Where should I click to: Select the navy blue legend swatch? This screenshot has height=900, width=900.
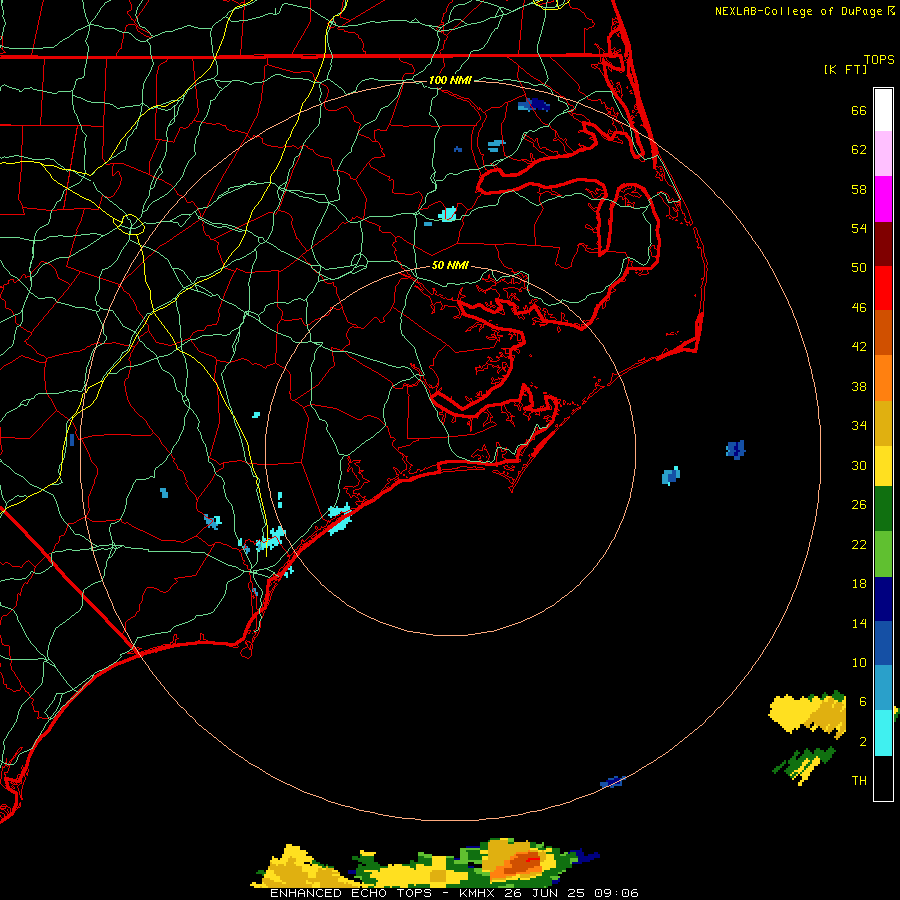point(883,599)
